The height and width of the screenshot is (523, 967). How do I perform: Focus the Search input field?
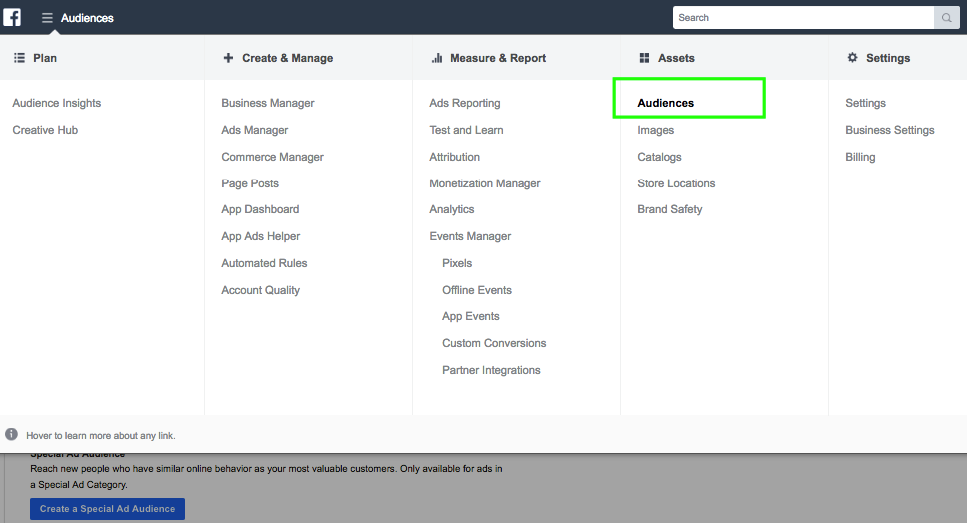804,18
